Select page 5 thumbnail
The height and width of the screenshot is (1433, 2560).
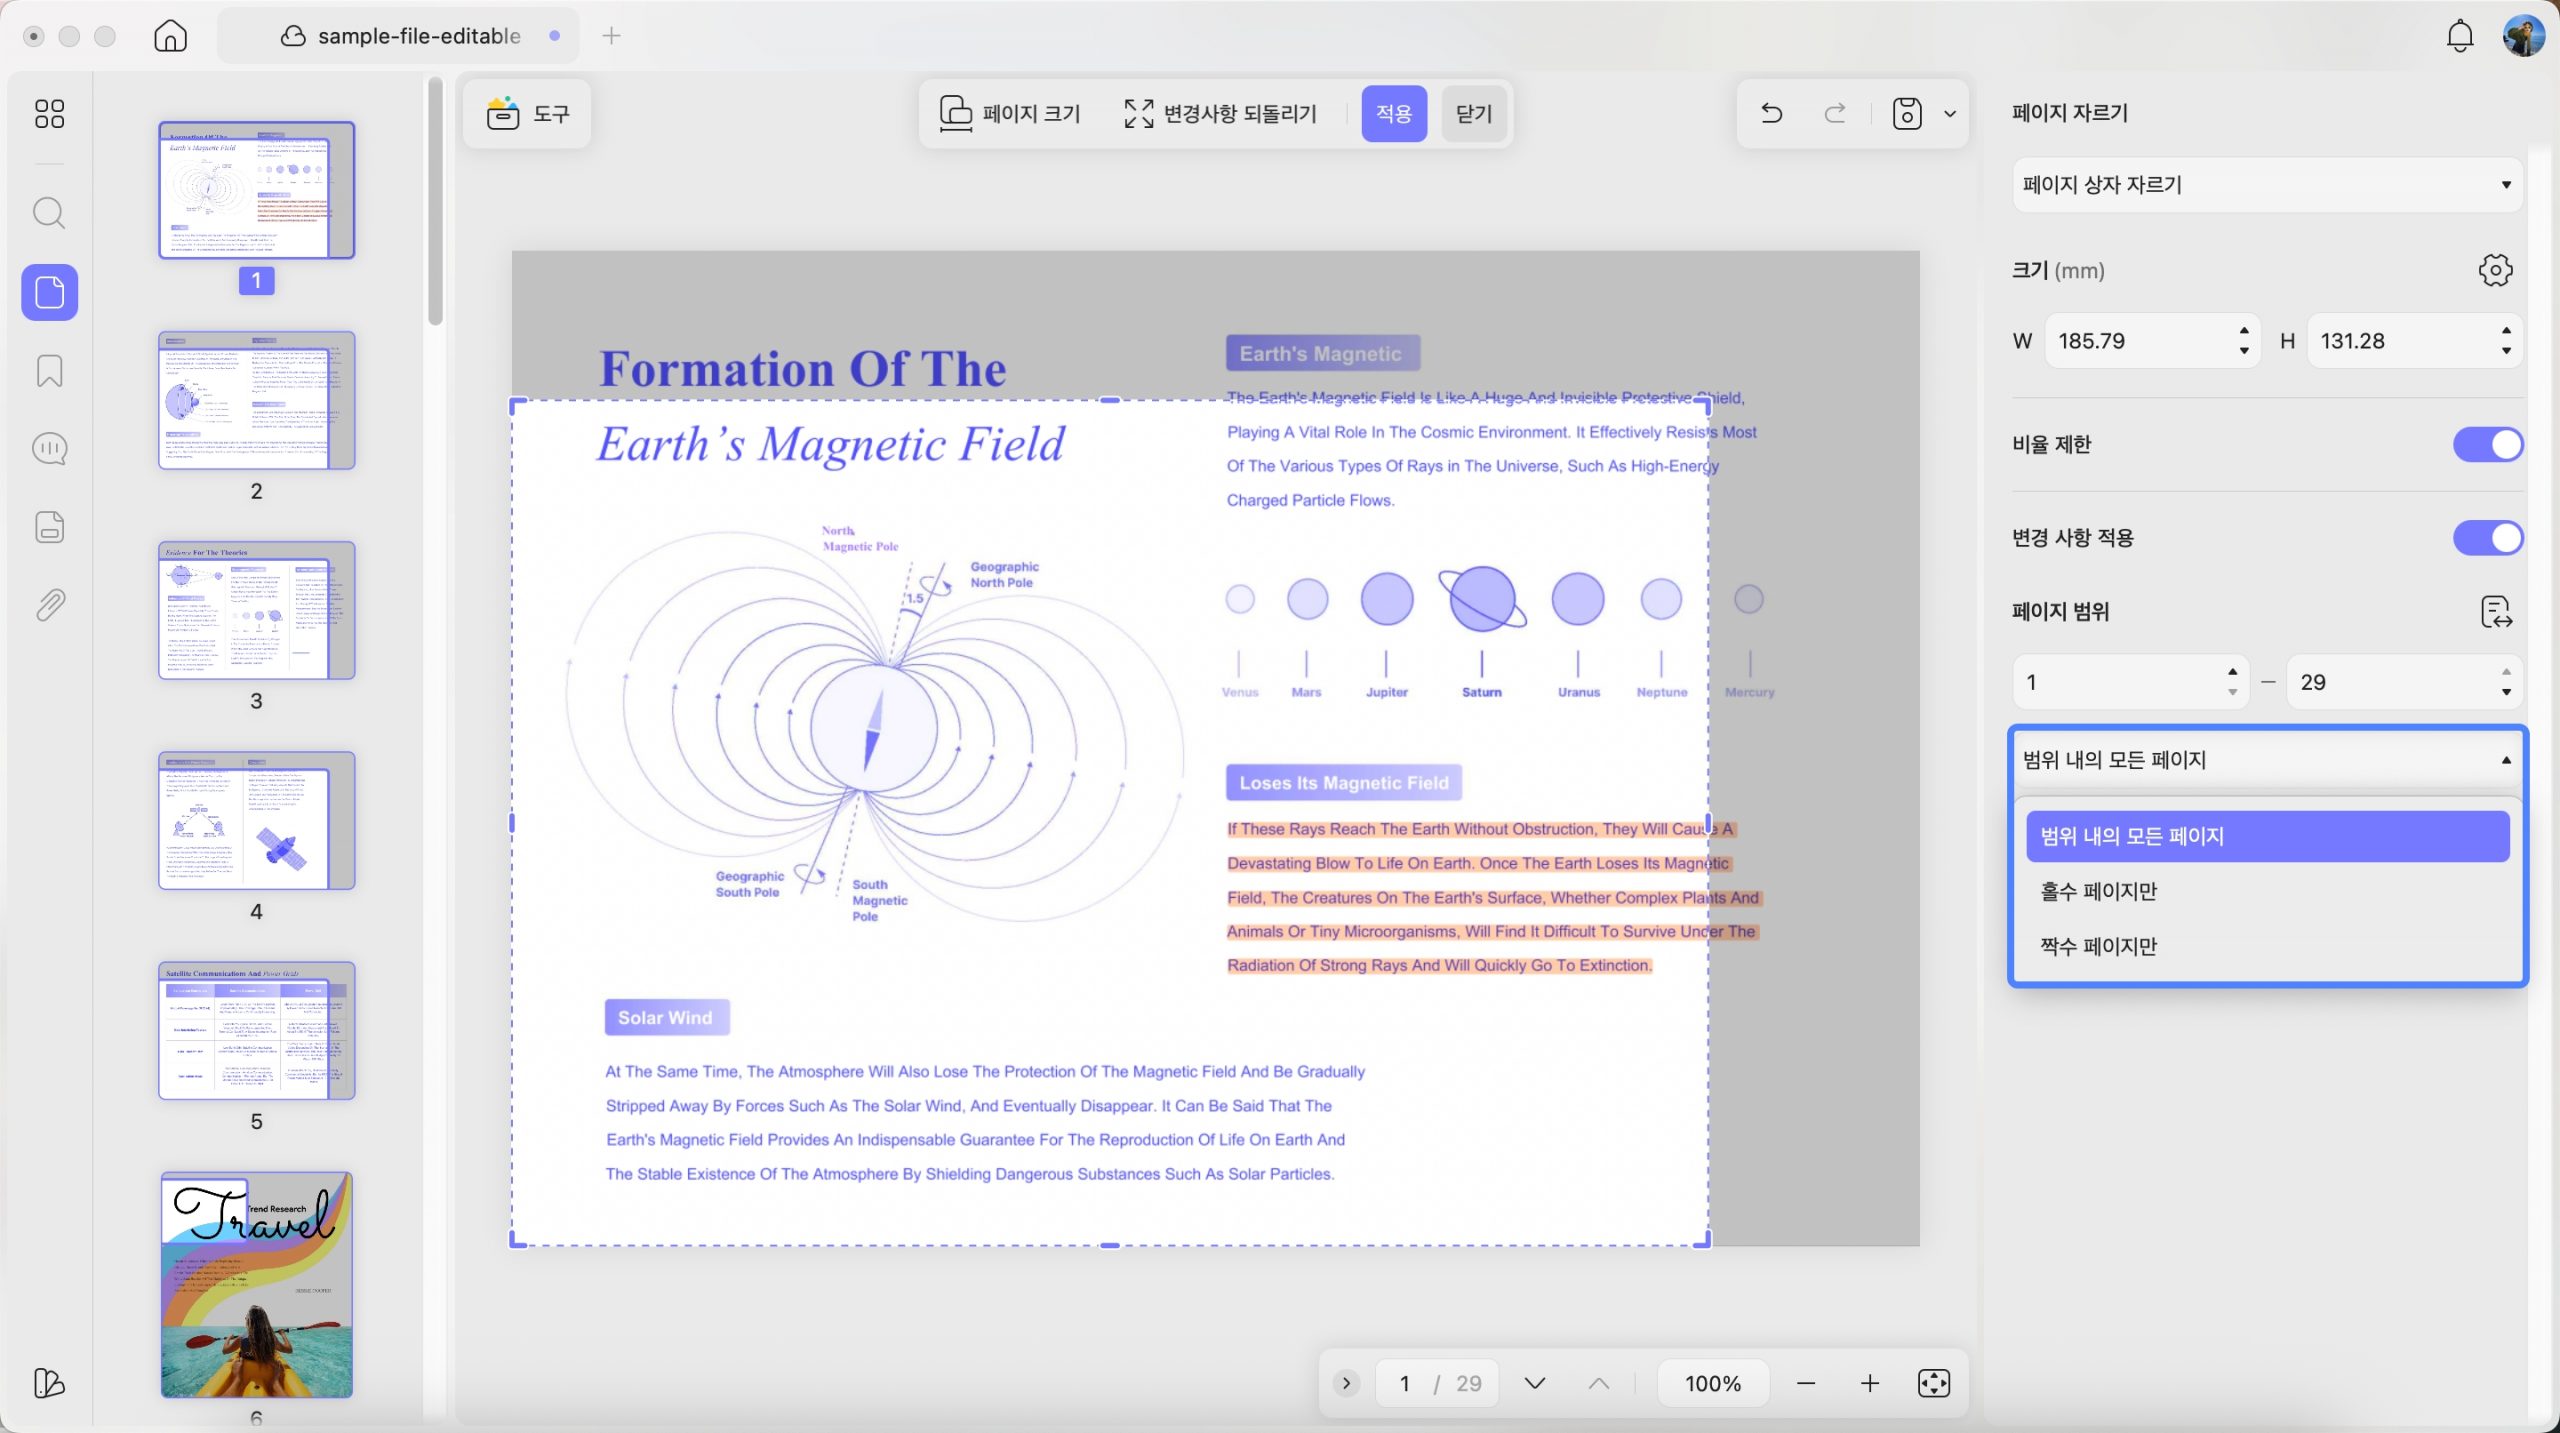coord(256,1030)
